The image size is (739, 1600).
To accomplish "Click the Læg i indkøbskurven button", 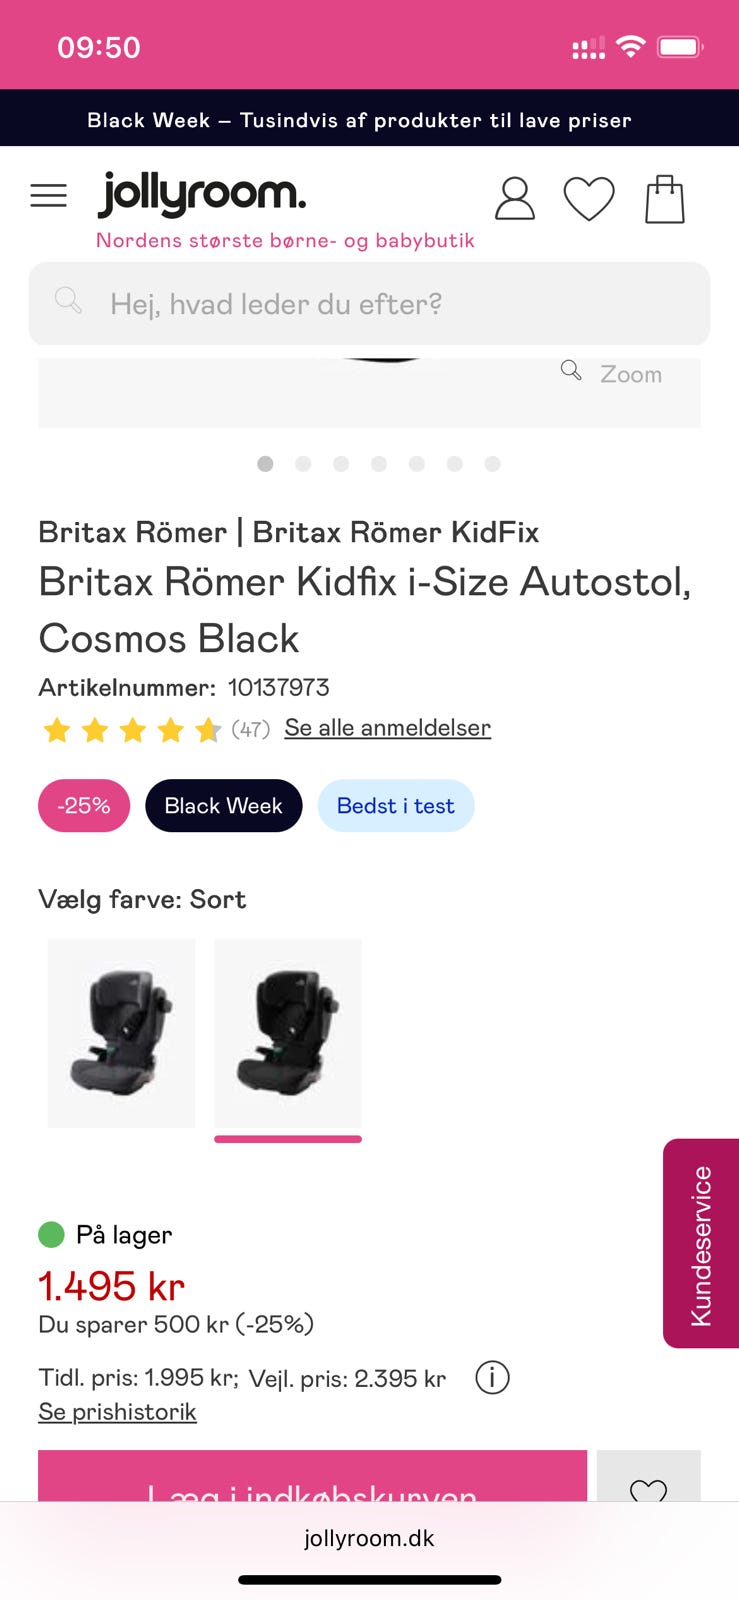I will pyautogui.click(x=312, y=1480).
